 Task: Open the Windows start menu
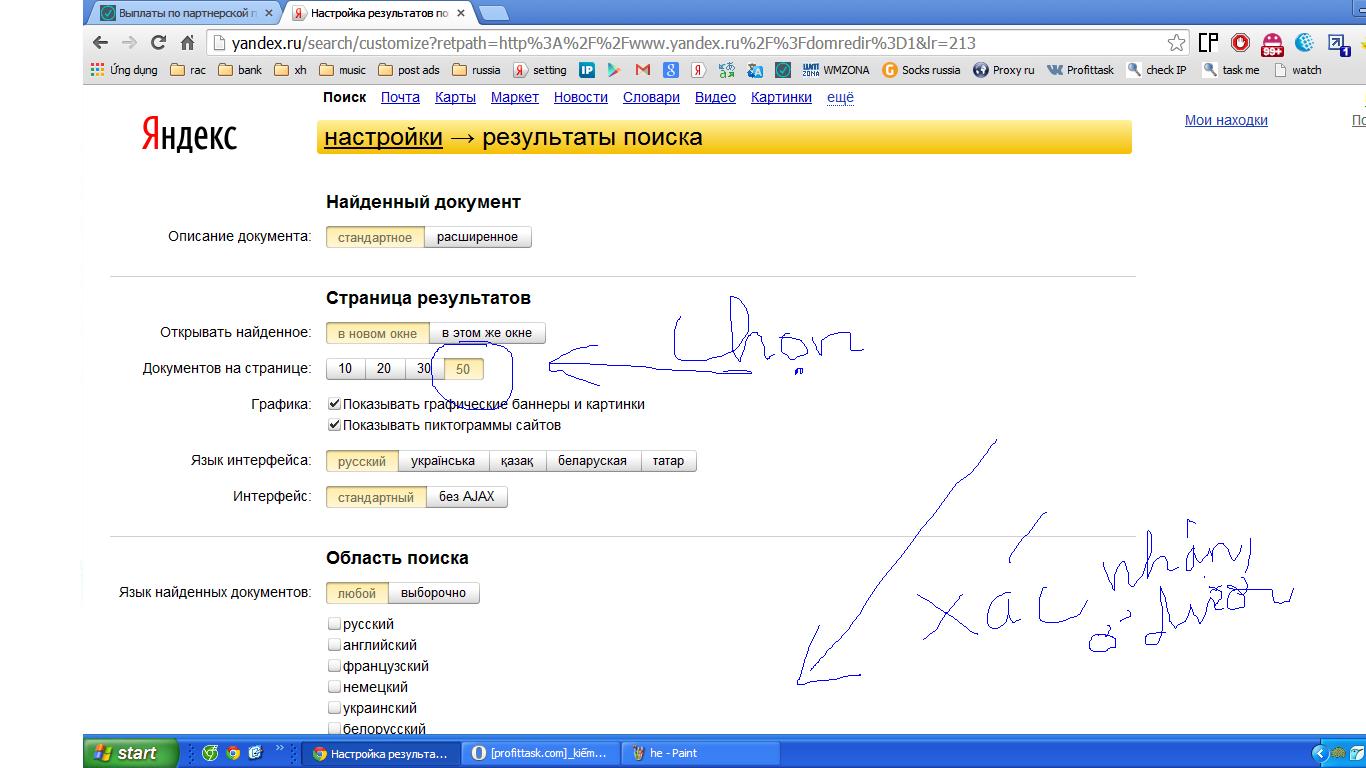(130, 753)
